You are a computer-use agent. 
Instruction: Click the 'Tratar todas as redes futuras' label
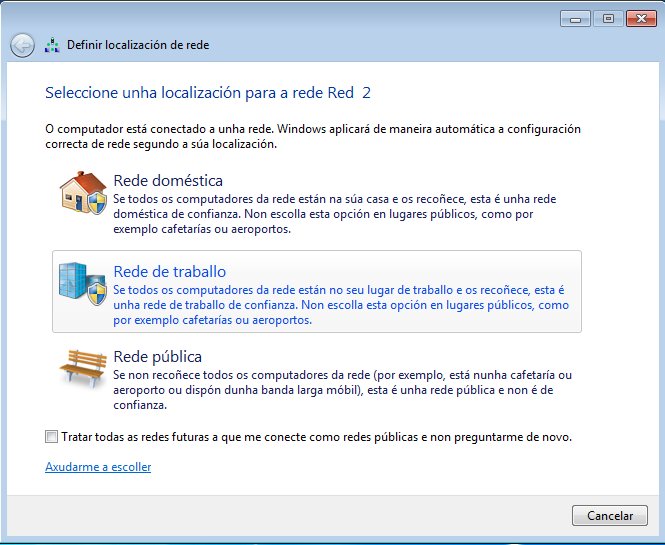pyautogui.click(x=316, y=437)
